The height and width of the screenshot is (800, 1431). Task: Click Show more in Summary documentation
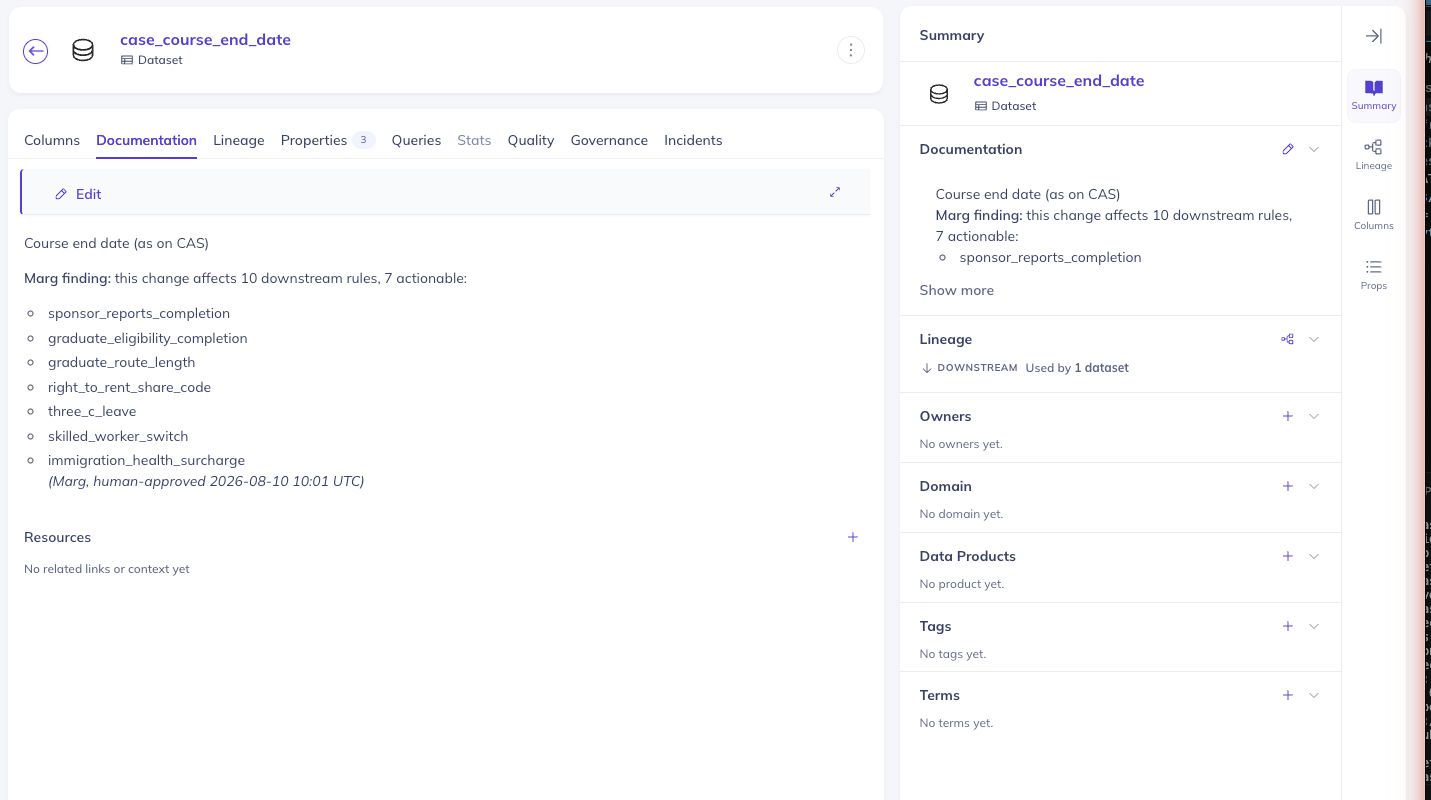957,290
